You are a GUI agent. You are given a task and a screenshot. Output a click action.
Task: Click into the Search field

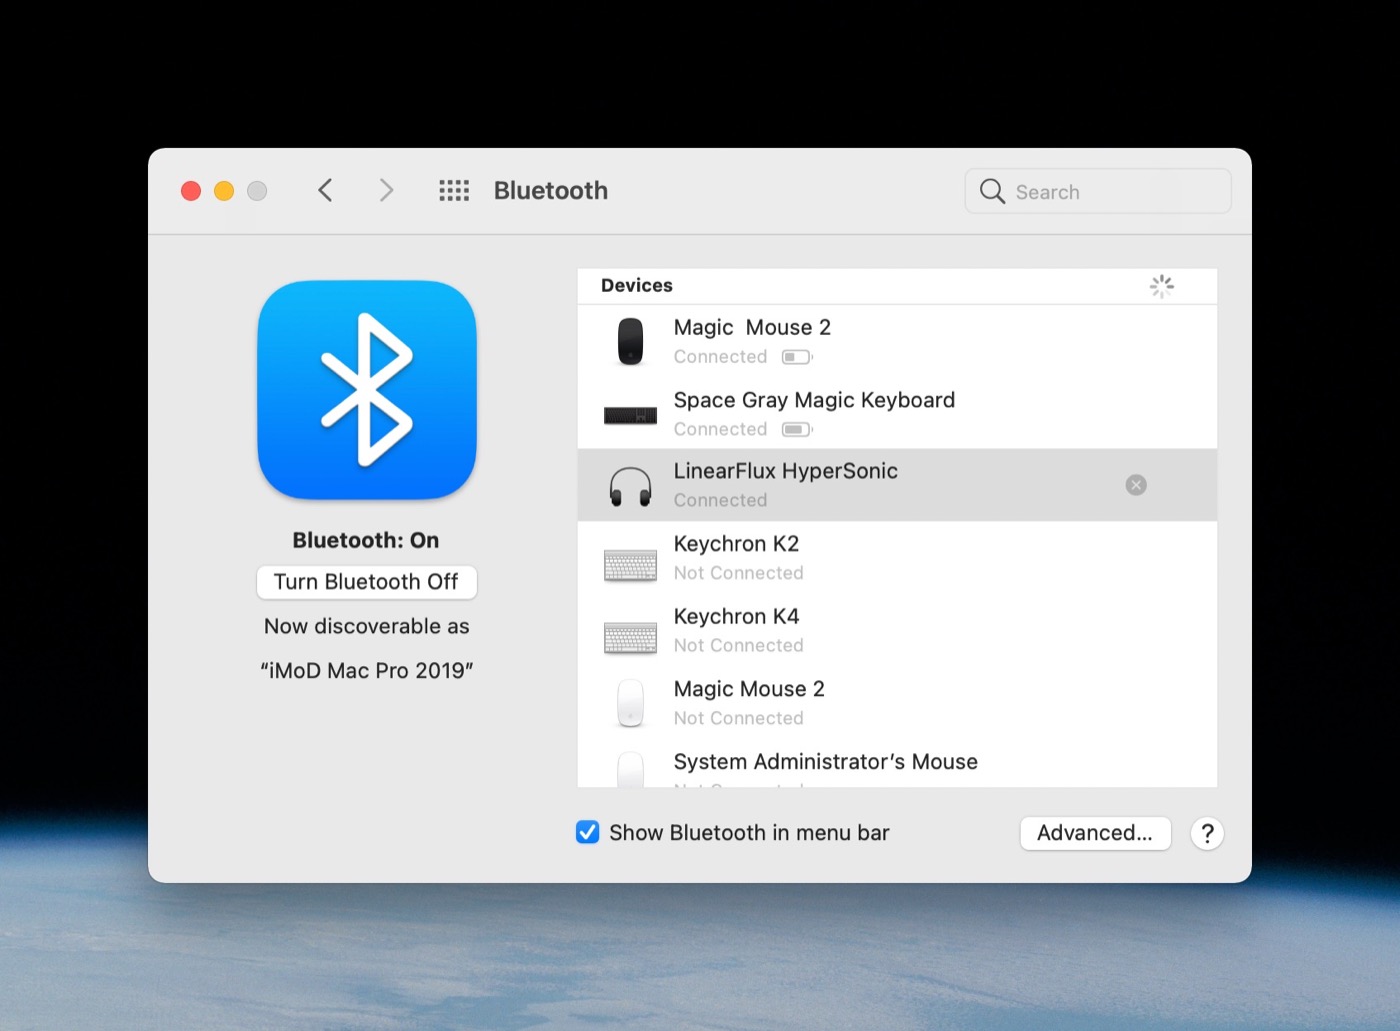pyautogui.click(x=1097, y=191)
